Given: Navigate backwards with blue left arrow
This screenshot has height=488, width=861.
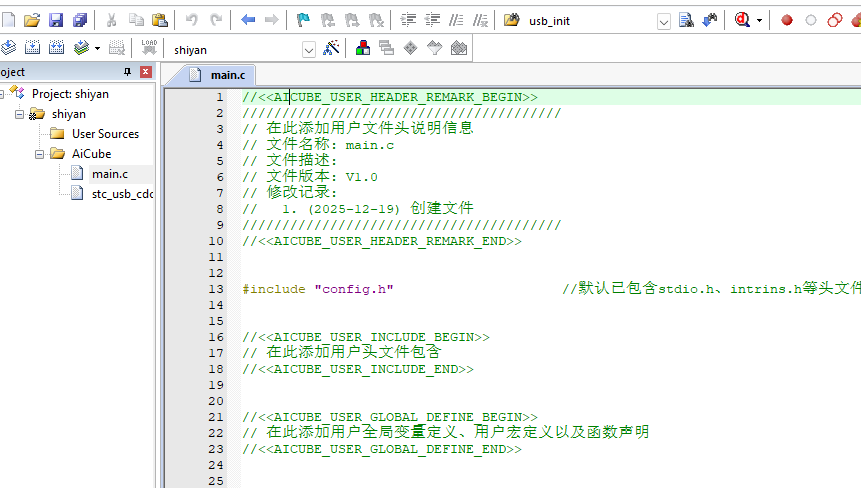Looking at the screenshot, I should pos(248,20).
